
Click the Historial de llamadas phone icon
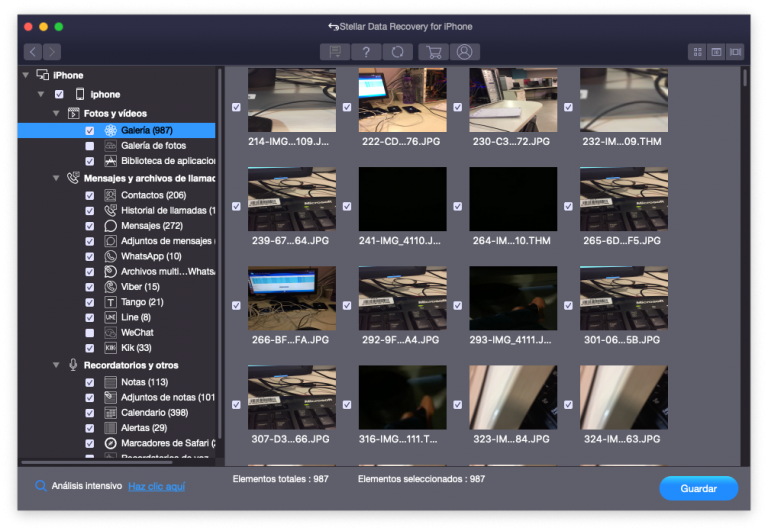[110, 210]
